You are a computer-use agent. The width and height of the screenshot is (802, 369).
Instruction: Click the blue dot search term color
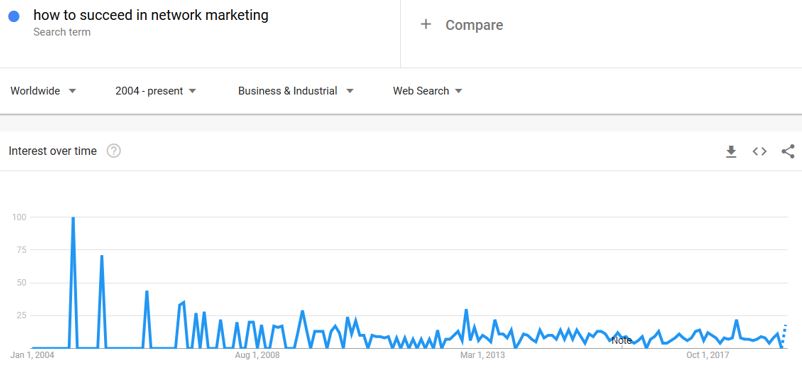click(14, 16)
